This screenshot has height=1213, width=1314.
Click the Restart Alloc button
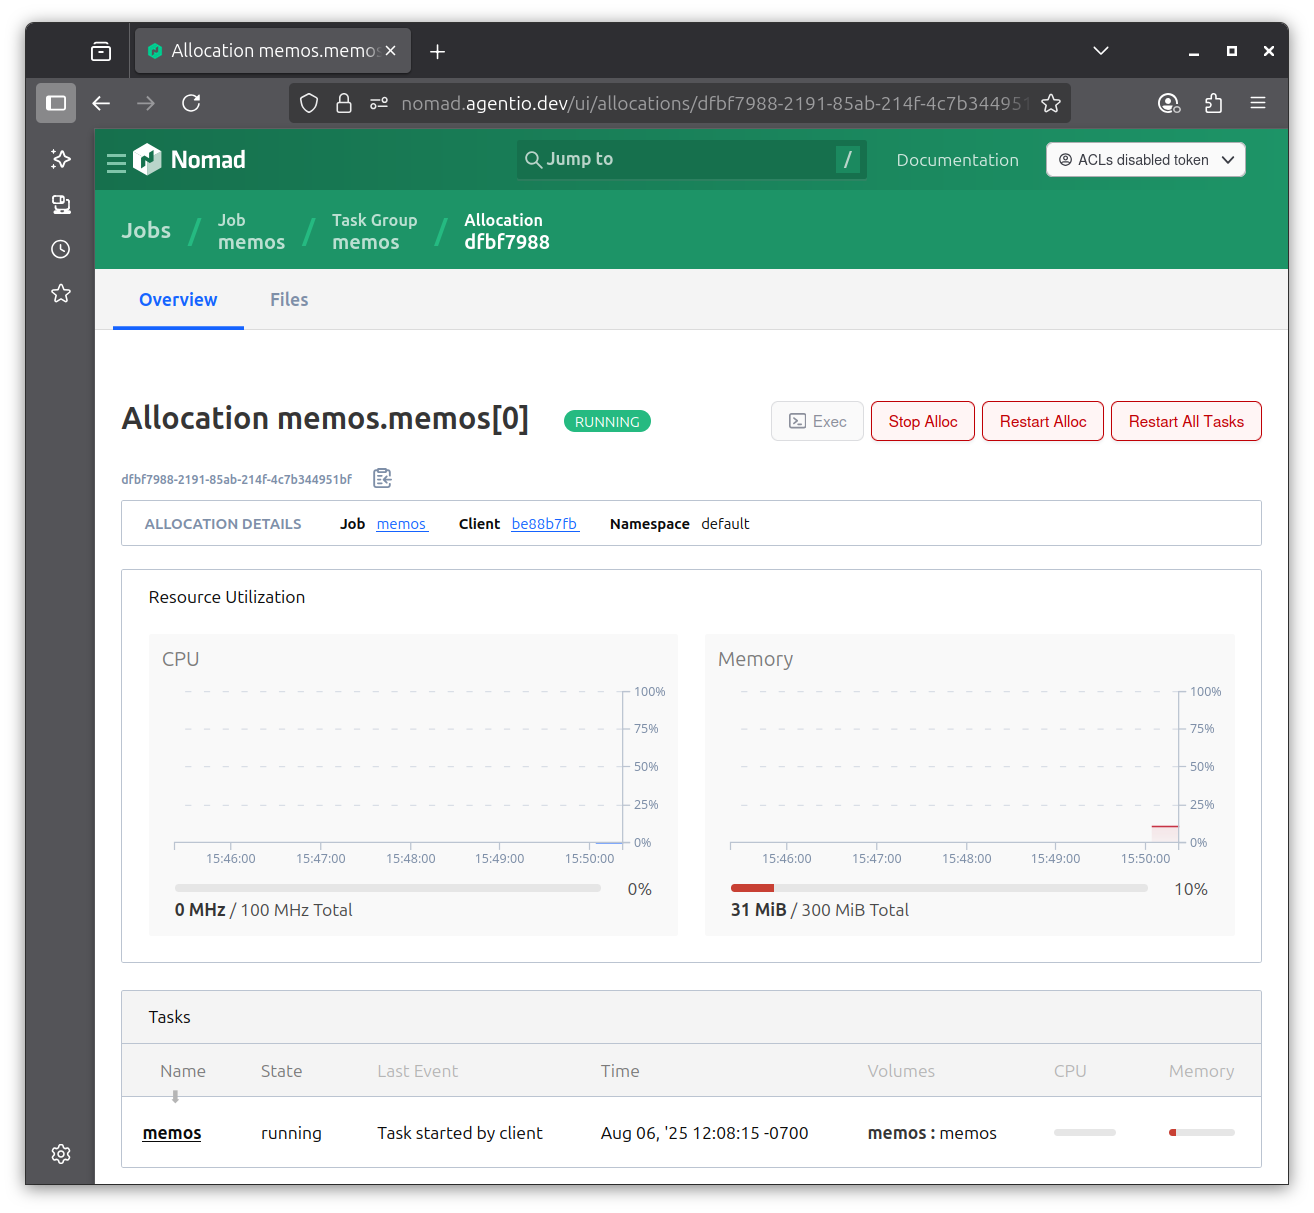coord(1043,421)
